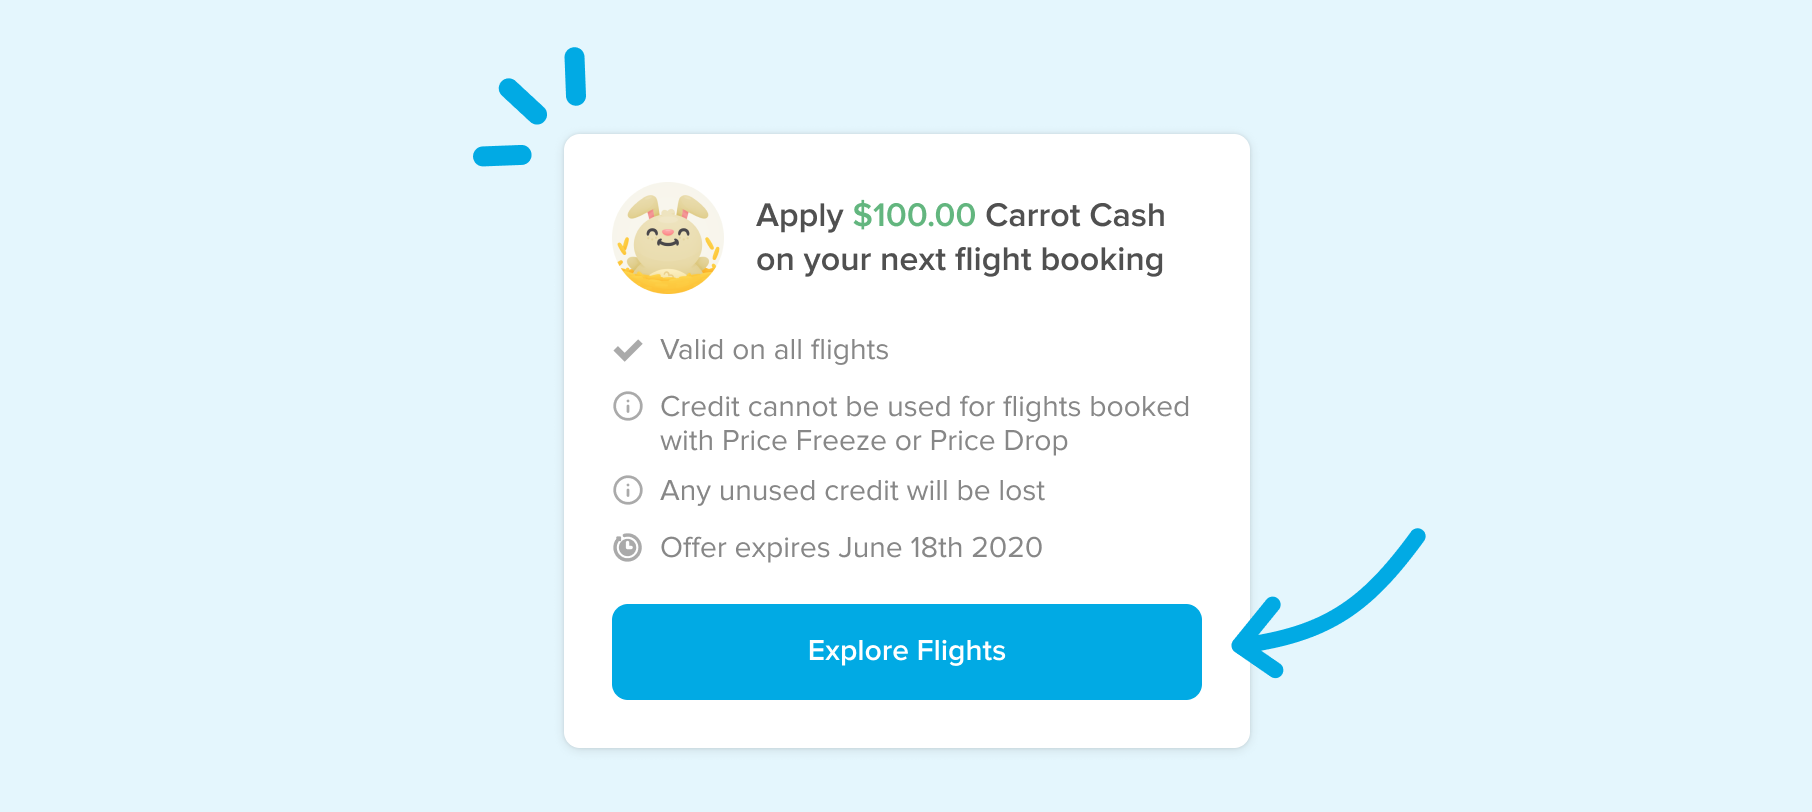The height and width of the screenshot is (812, 1812).
Task: Select the Carrot Cash heading text
Action: coord(1075,215)
